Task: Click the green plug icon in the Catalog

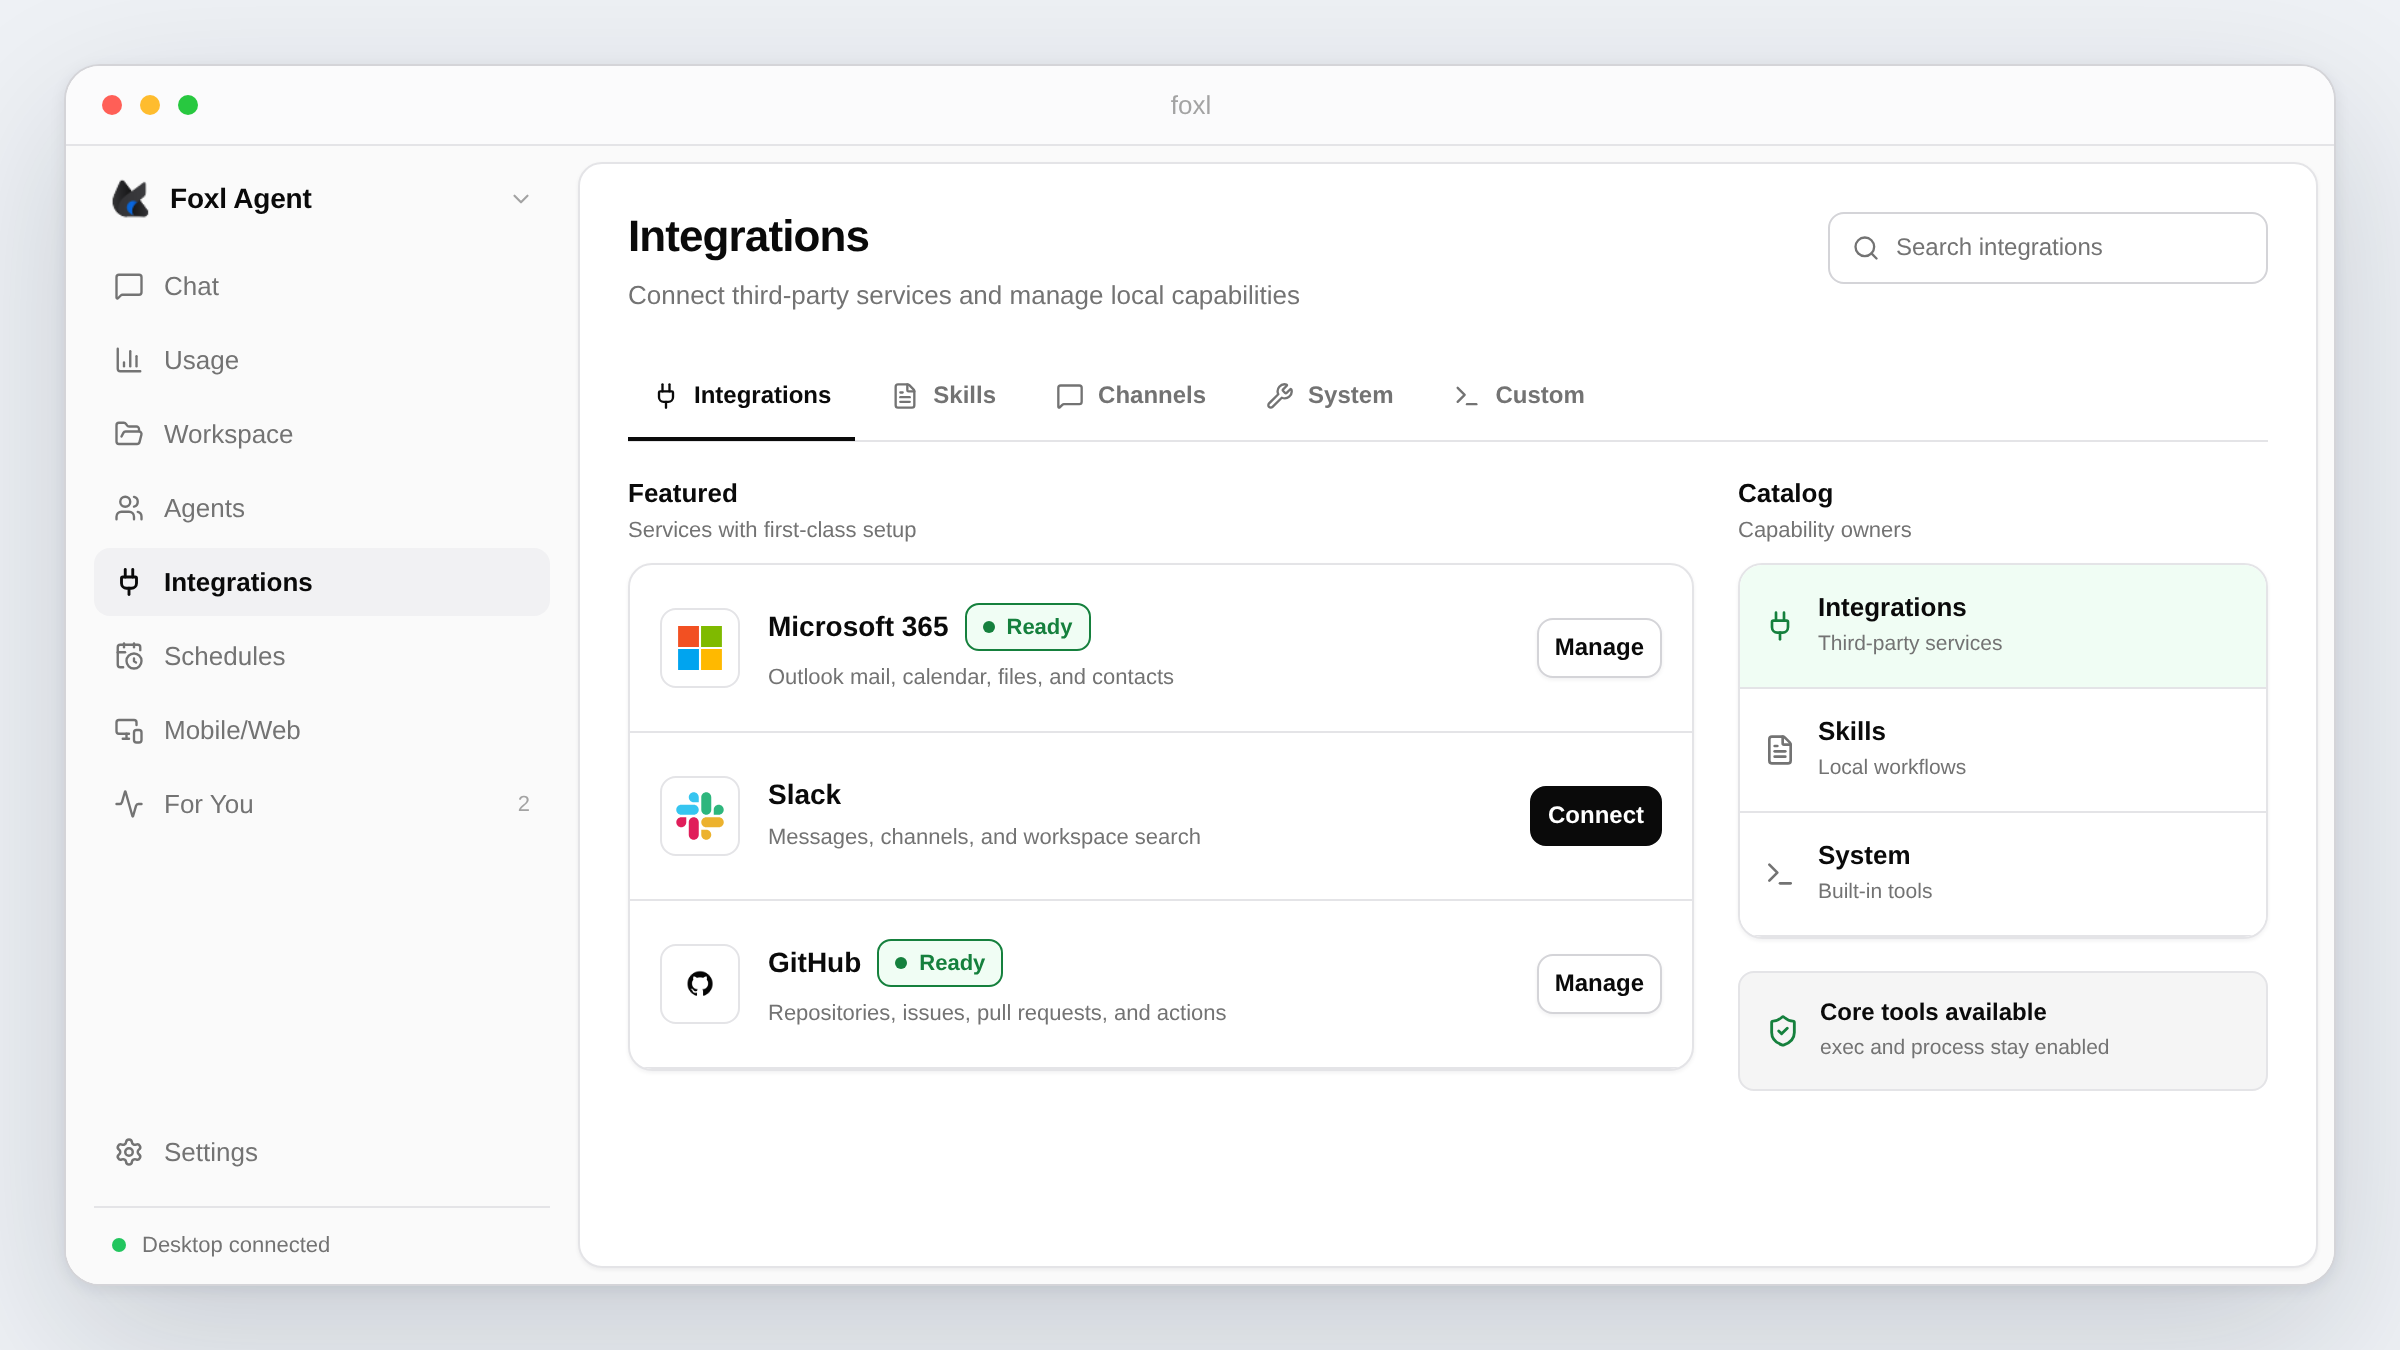Action: coord(1780,626)
